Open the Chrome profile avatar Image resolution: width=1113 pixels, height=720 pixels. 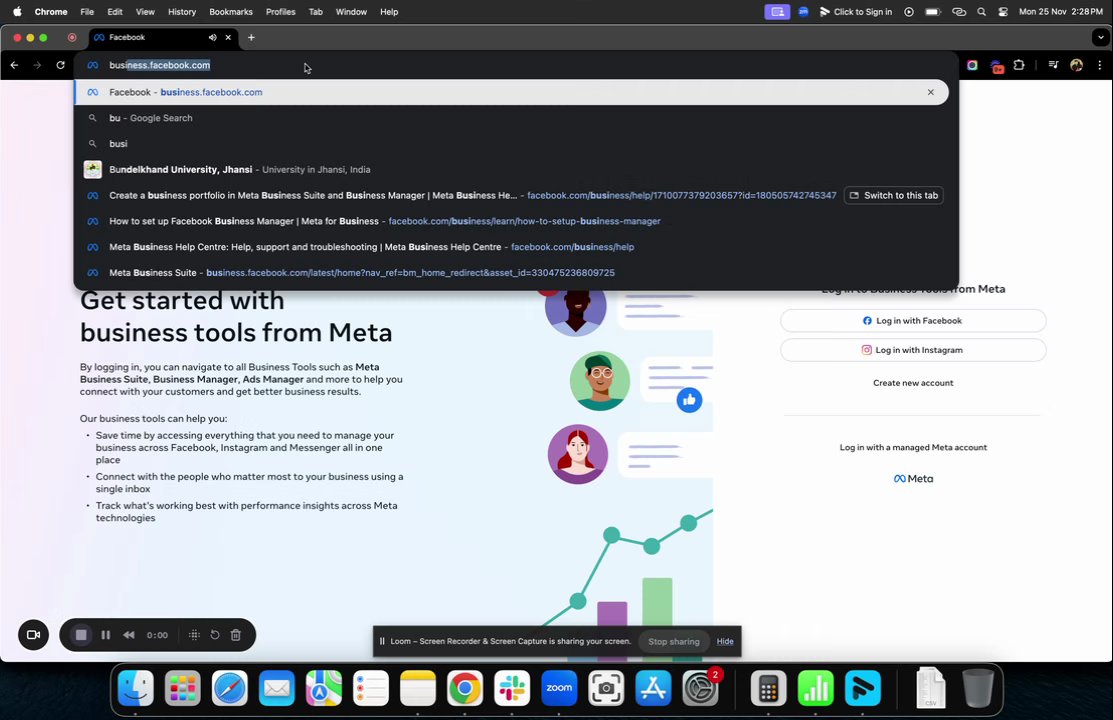pos(1077,65)
